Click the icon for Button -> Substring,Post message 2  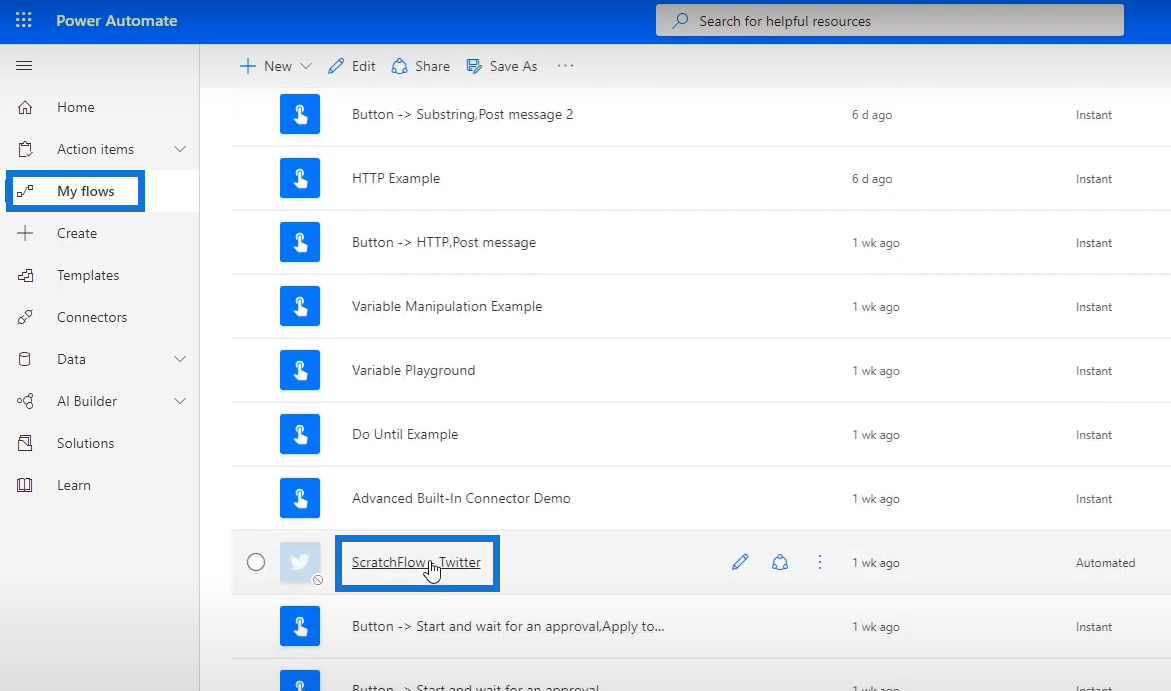300,114
